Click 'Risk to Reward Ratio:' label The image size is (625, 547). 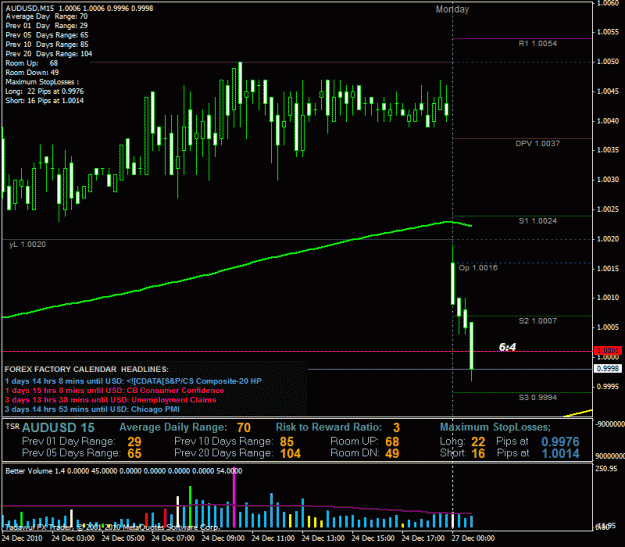(x=328, y=427)
